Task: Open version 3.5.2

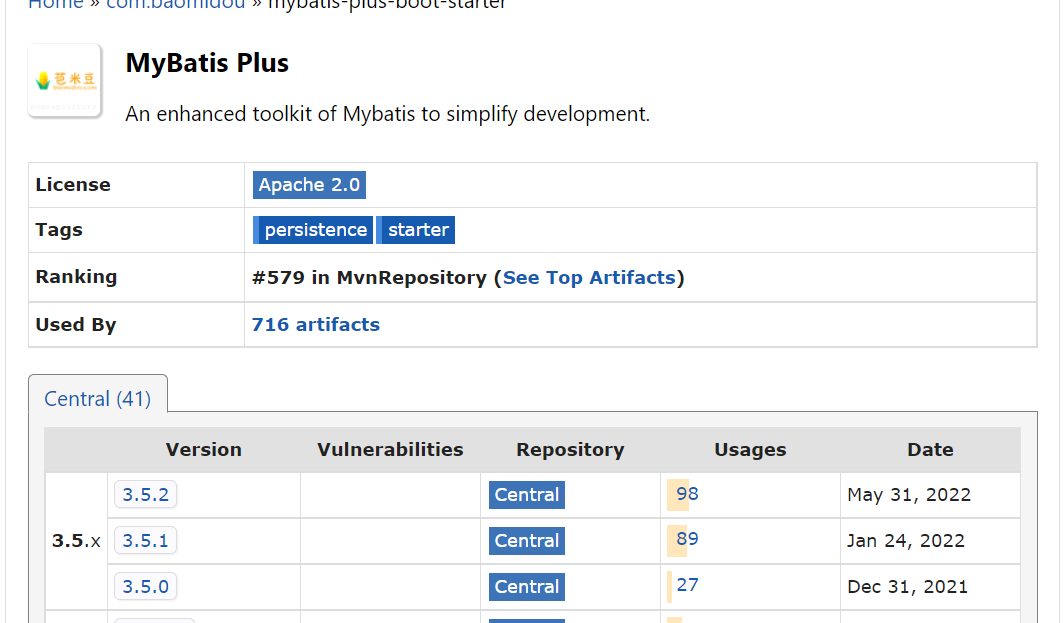Action: 145,495
